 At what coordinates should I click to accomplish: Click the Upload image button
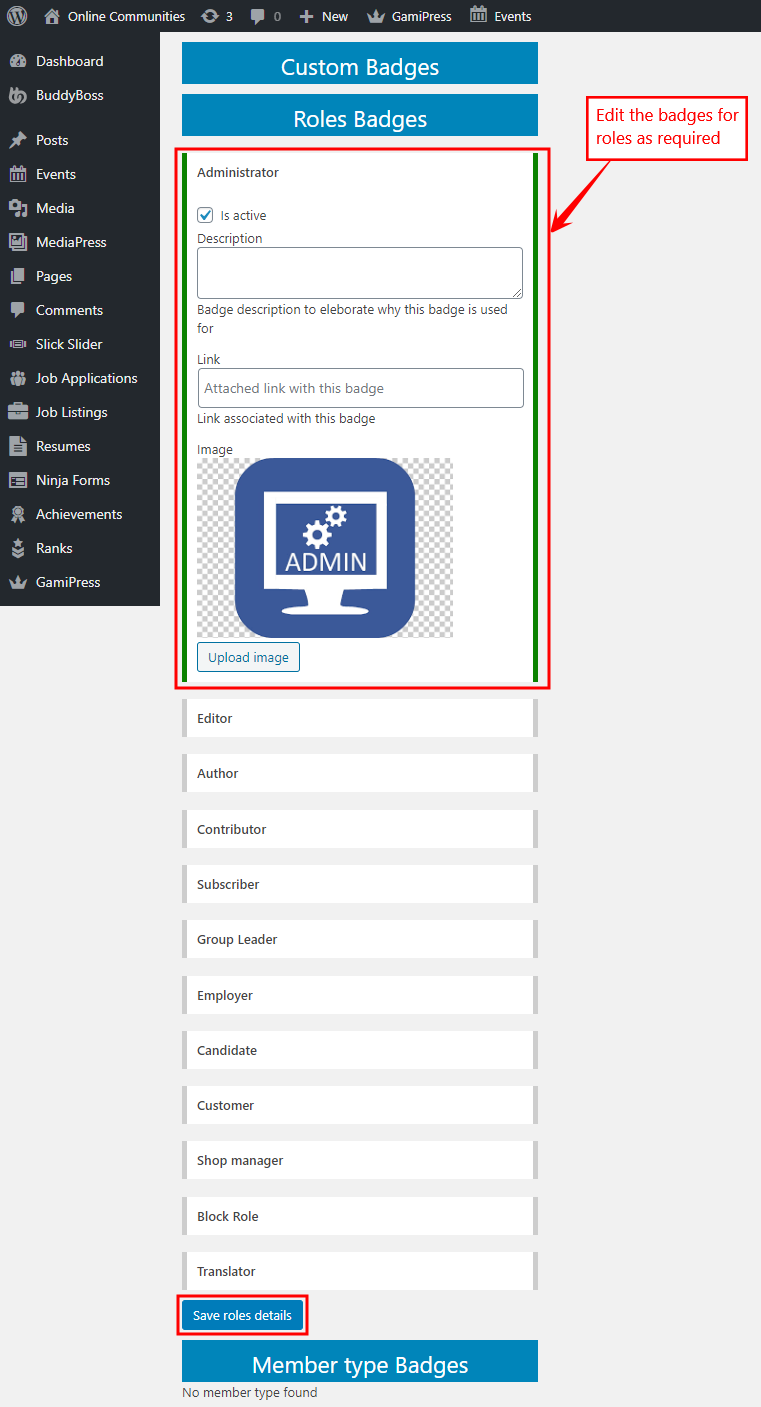click(248, 657)
